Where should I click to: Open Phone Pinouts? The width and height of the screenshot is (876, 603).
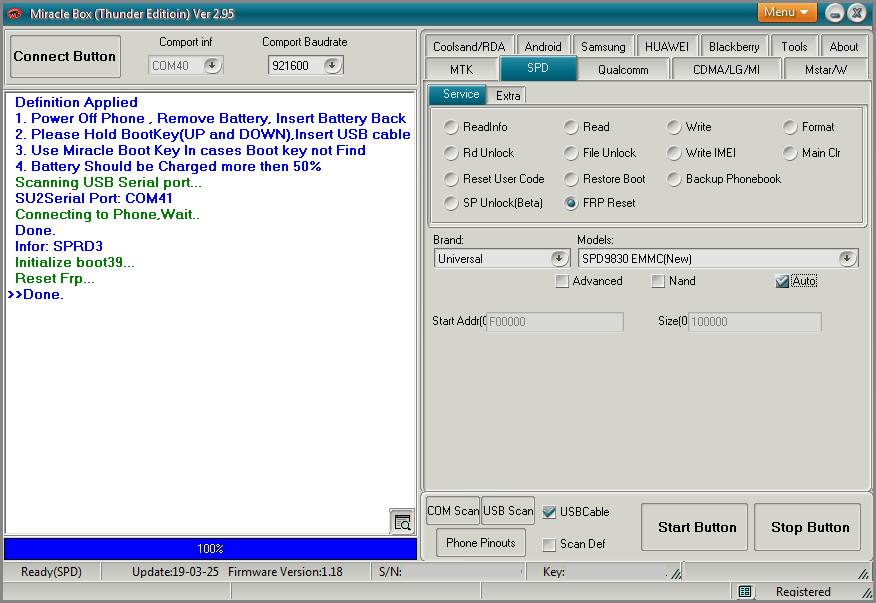click(x=480, y=543)
